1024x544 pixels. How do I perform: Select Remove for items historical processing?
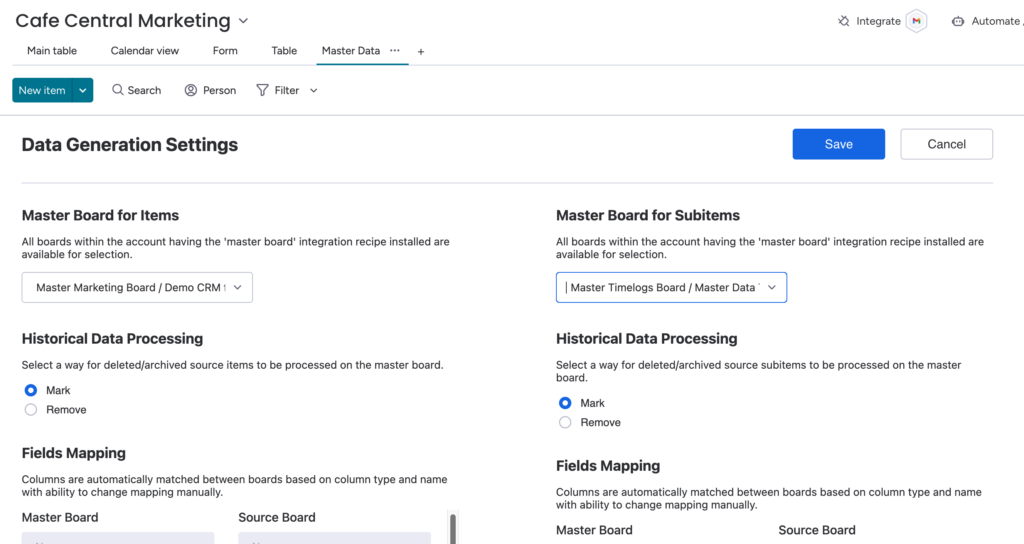click(x=31, y=410)
